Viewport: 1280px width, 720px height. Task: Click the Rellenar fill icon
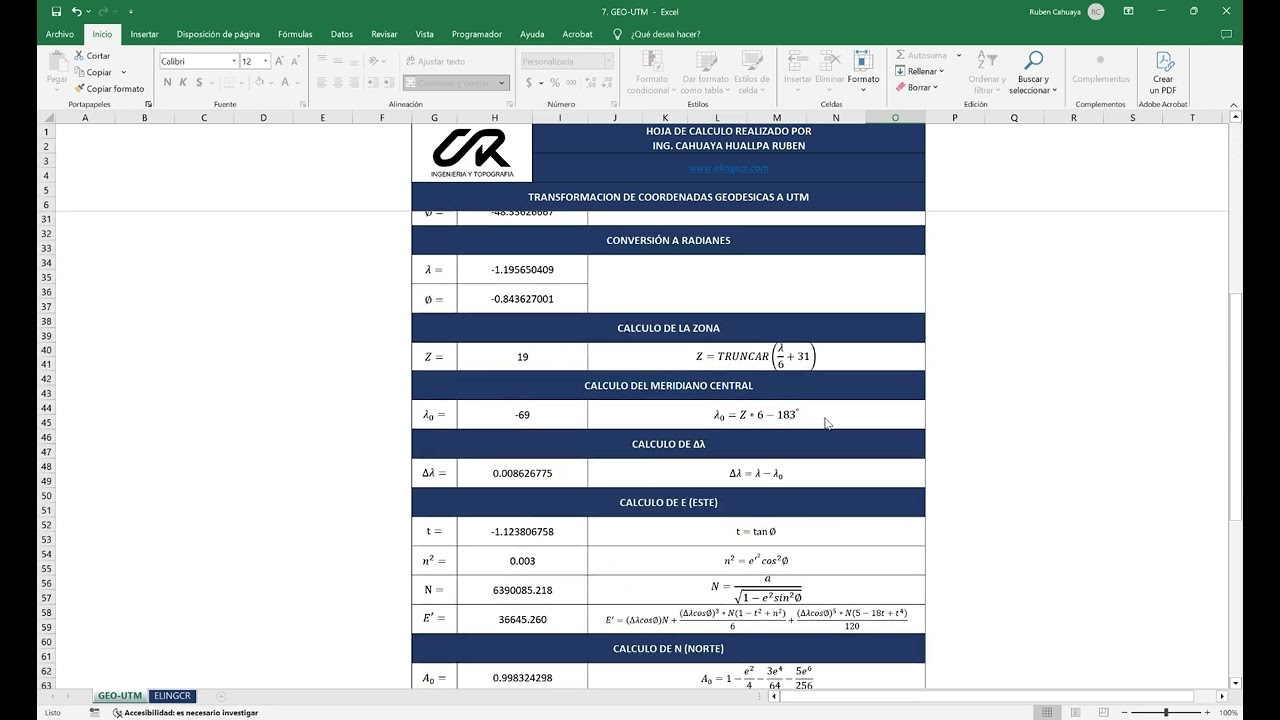(900, 72)
